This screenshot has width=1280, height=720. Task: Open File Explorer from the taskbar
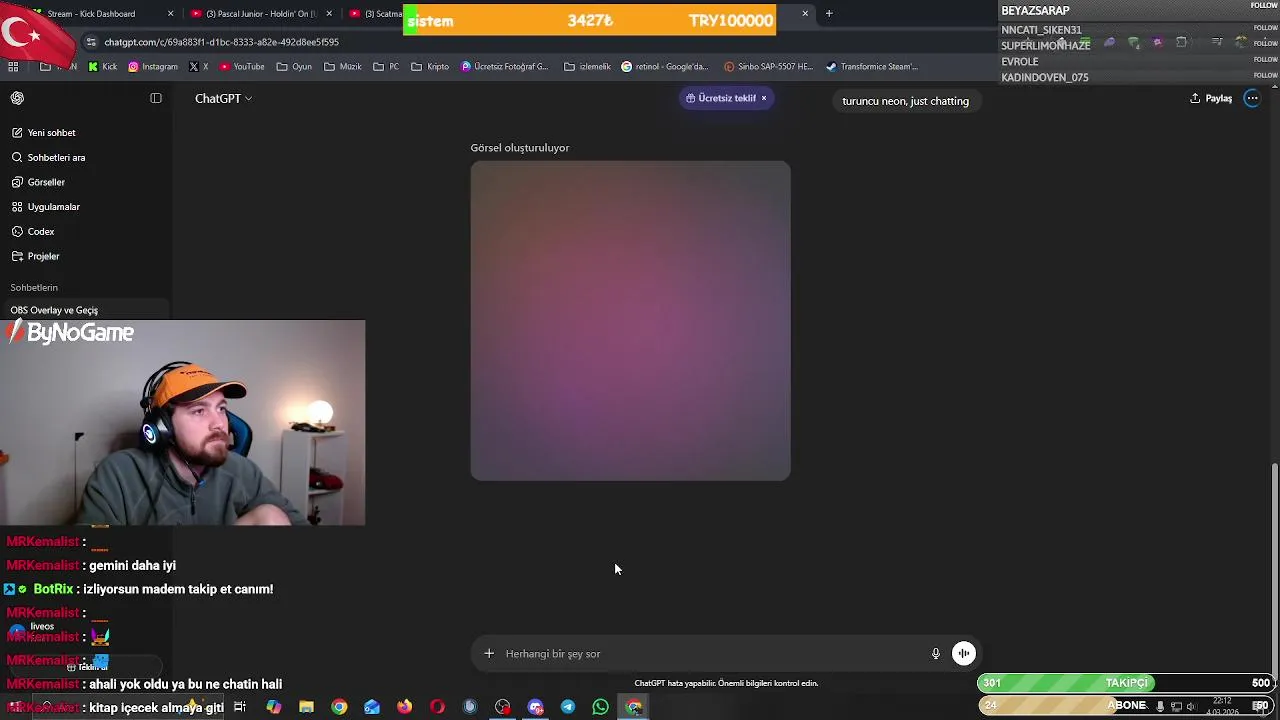coord(307,707)
